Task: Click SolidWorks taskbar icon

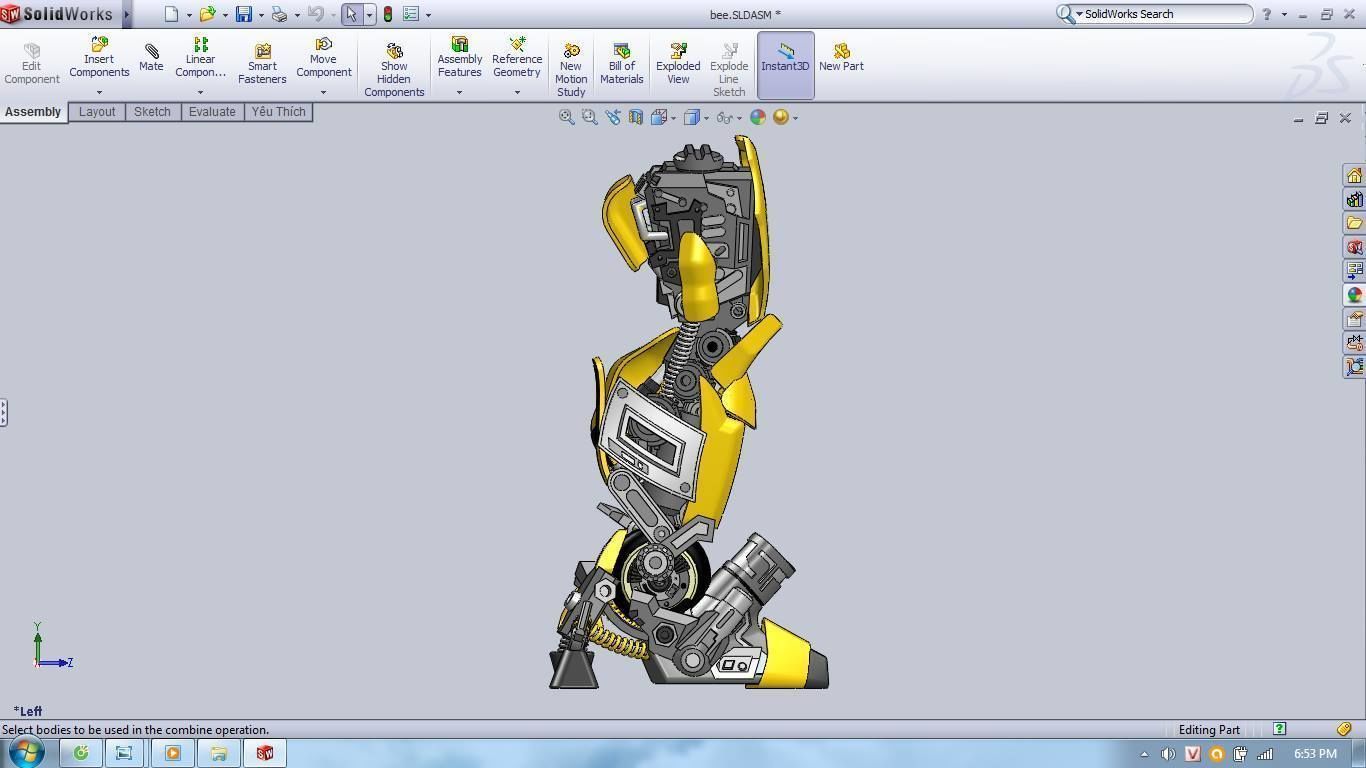Action: pos(264,753)
